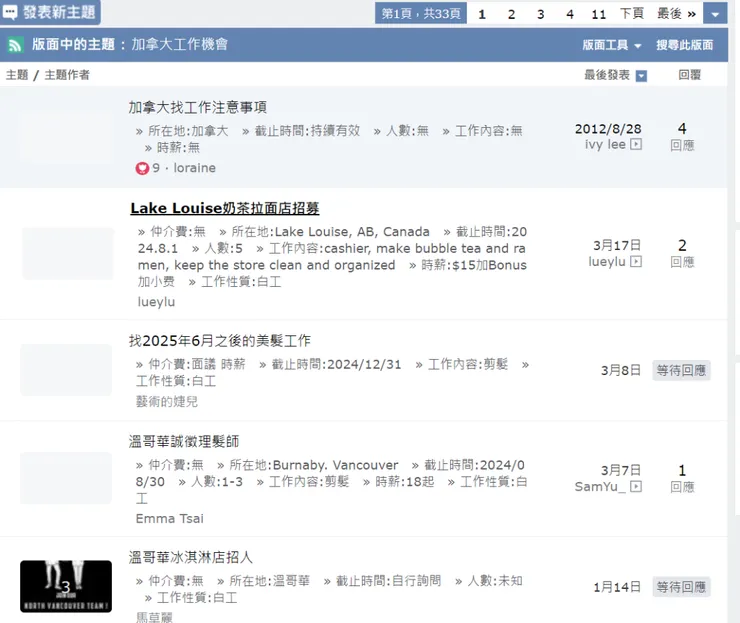
Task: Go to page 2
Action: [511, 14]
